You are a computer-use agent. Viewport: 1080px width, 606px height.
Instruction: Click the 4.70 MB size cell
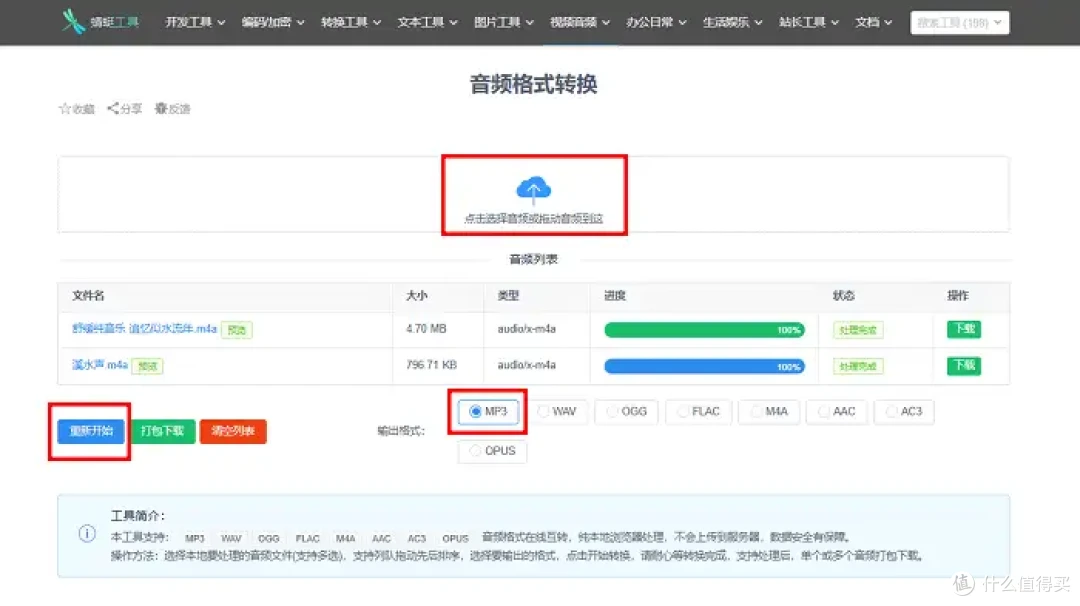pyautogui.click(x=426, y=328)
